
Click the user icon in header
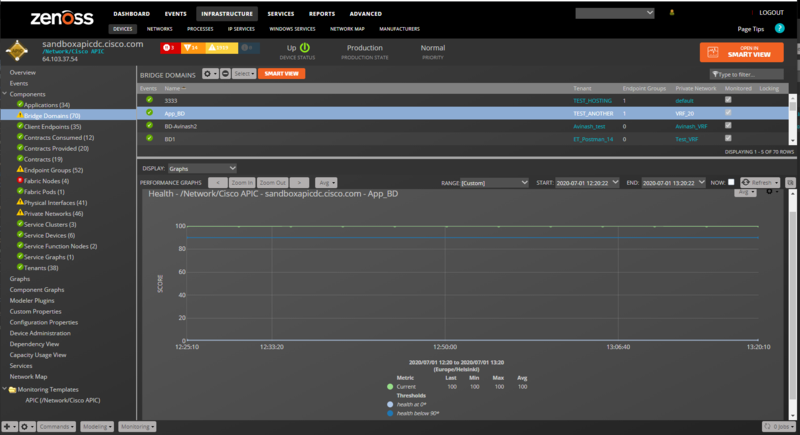pyautogui.click(x=671, y=13)
